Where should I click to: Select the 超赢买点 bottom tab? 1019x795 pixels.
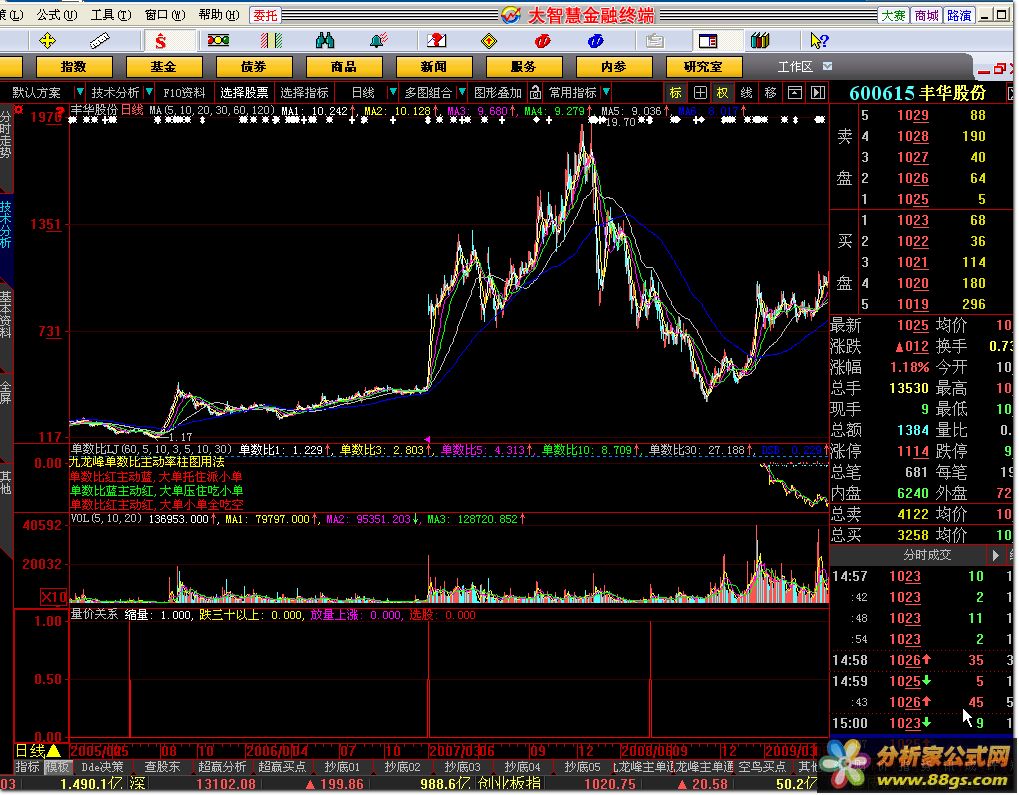[282, 767]
